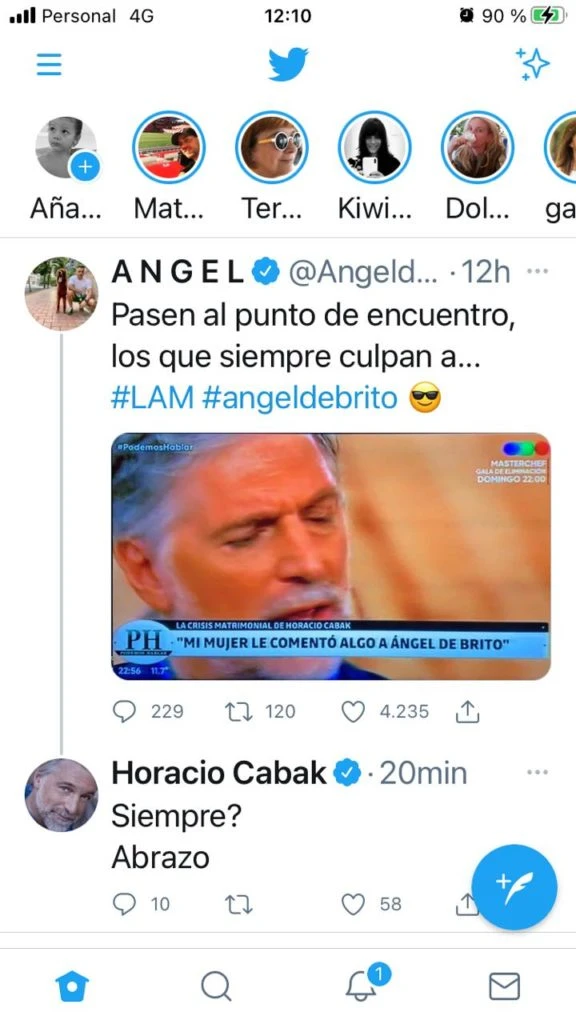Compose new tweet with floating feather button
576x1024 pixels.
click(x=514, y=887)
